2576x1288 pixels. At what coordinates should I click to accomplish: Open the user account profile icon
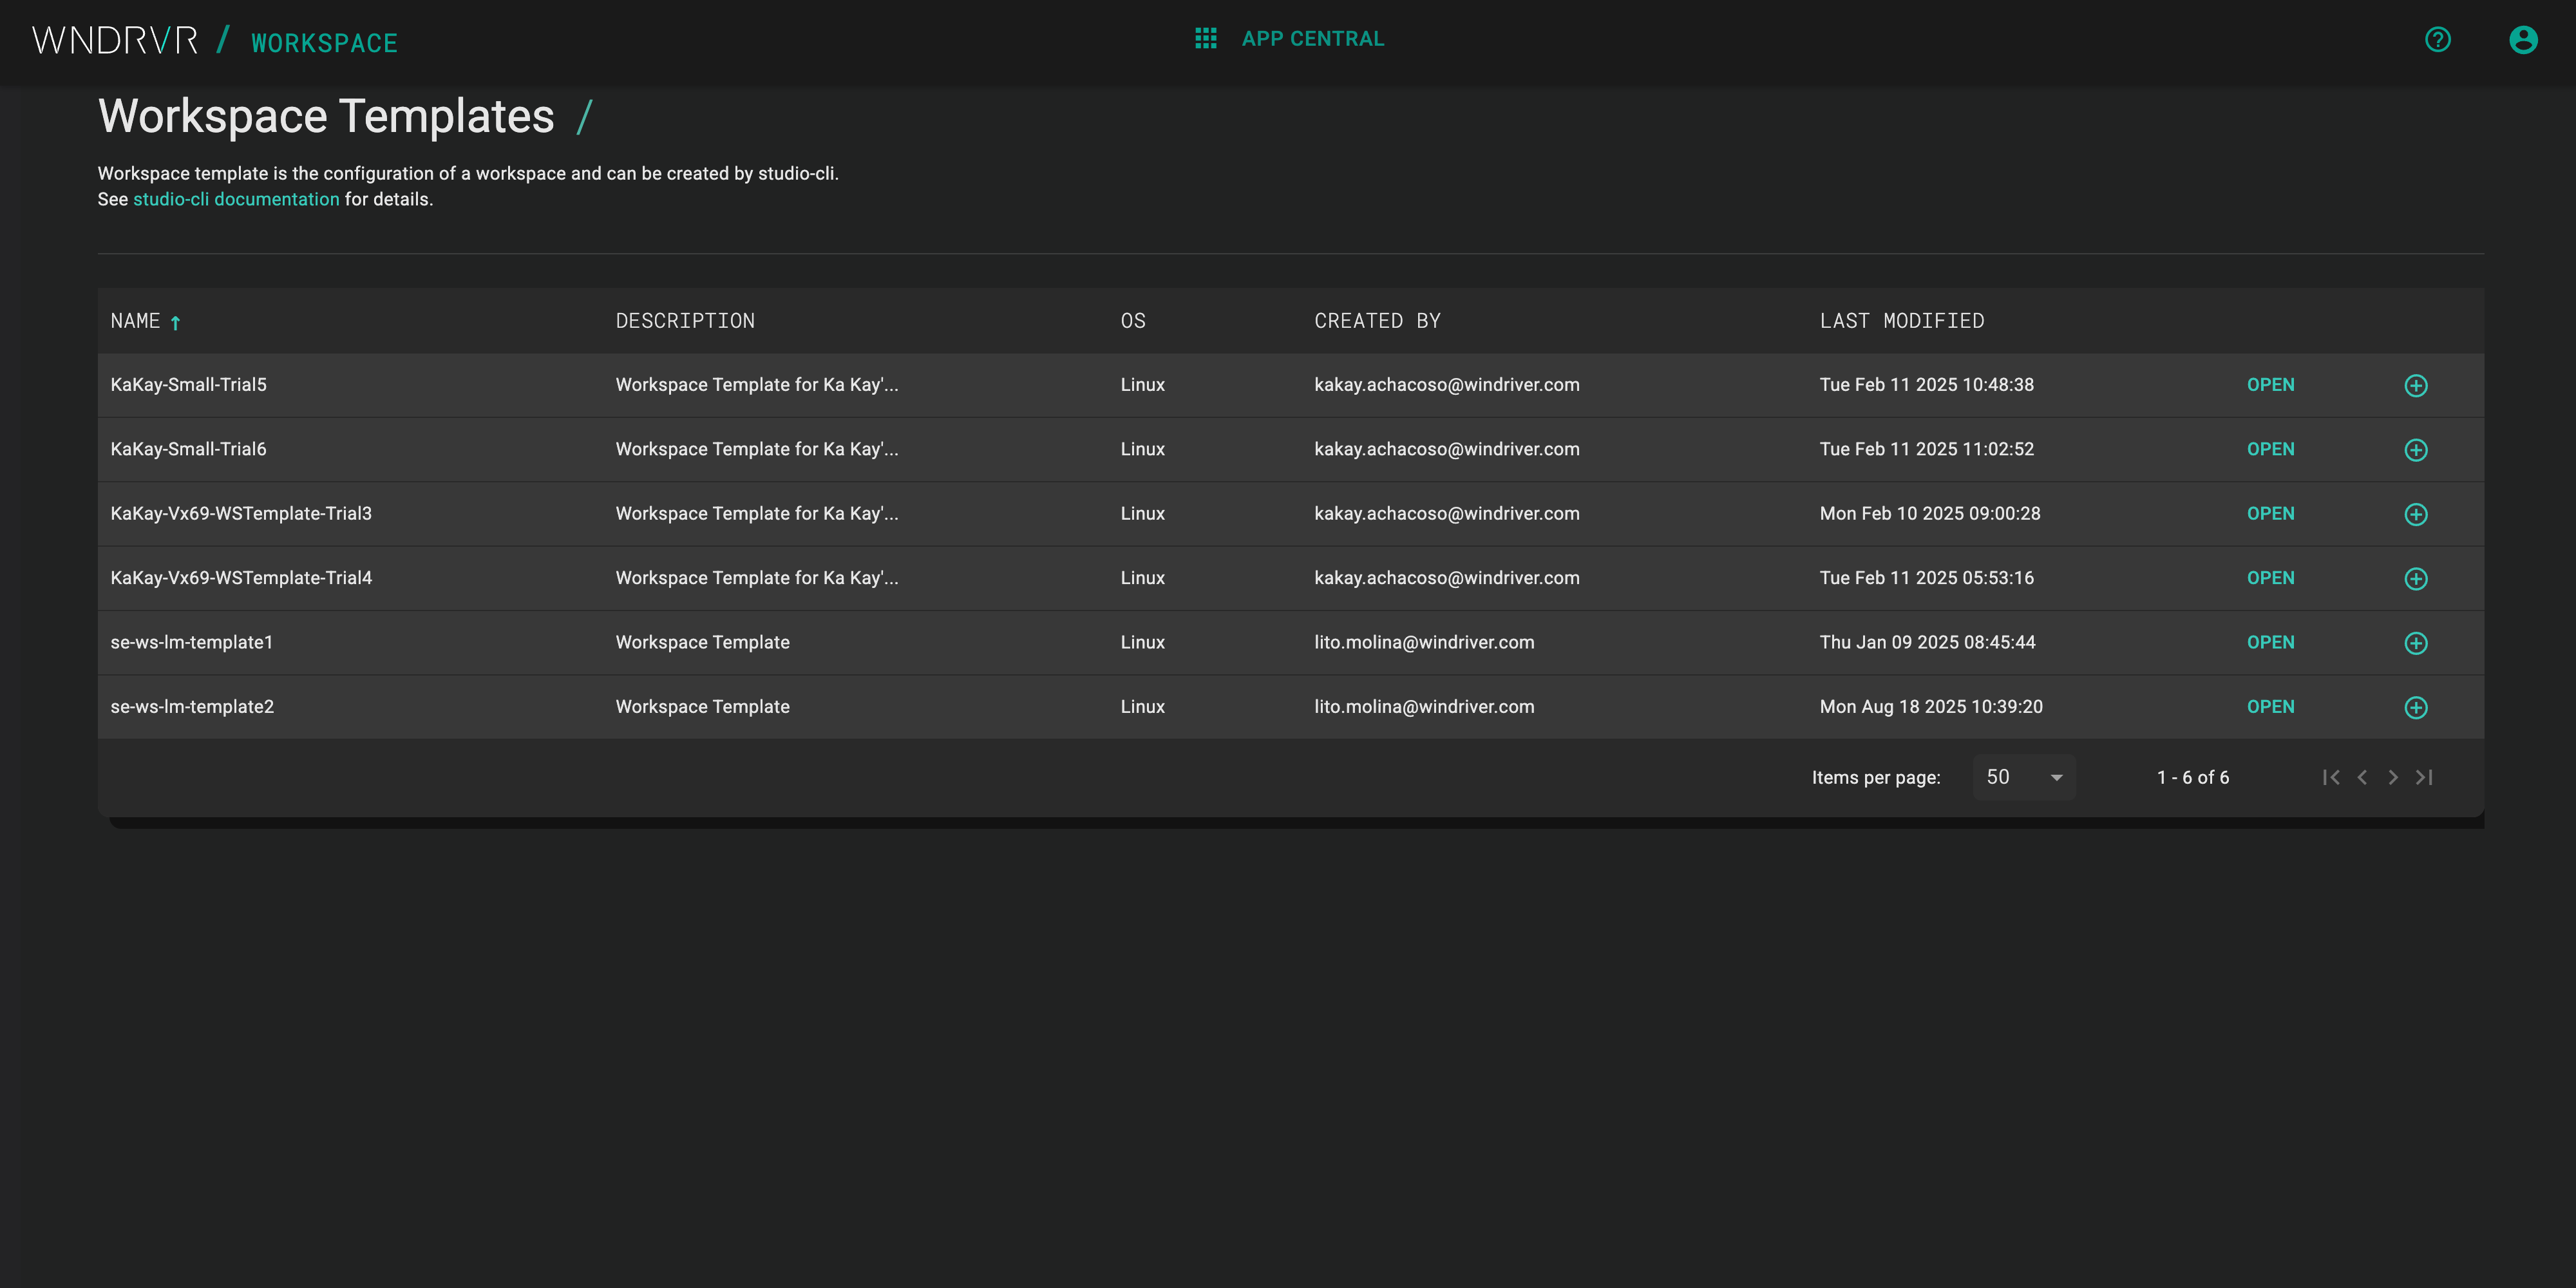click(x=2524, y=39)
